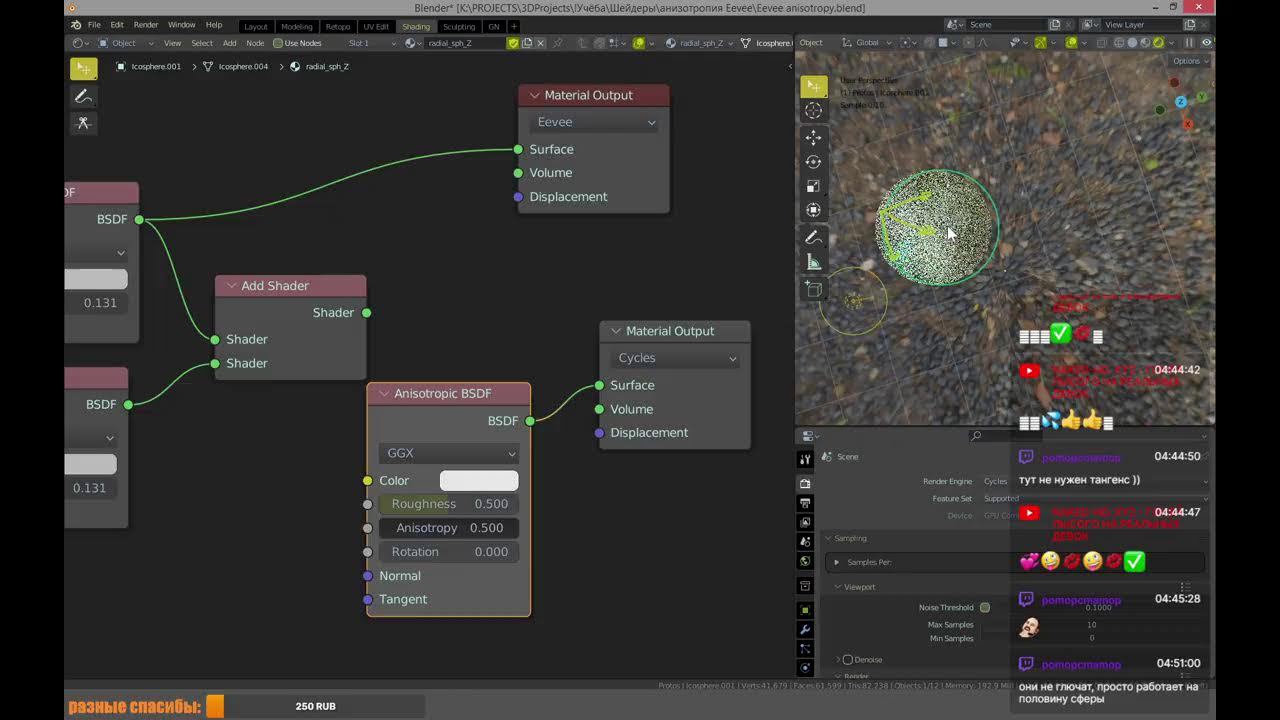Click Icosphere.004 in the breadcrumb
1280x720 pixels.
pos(243,66)
